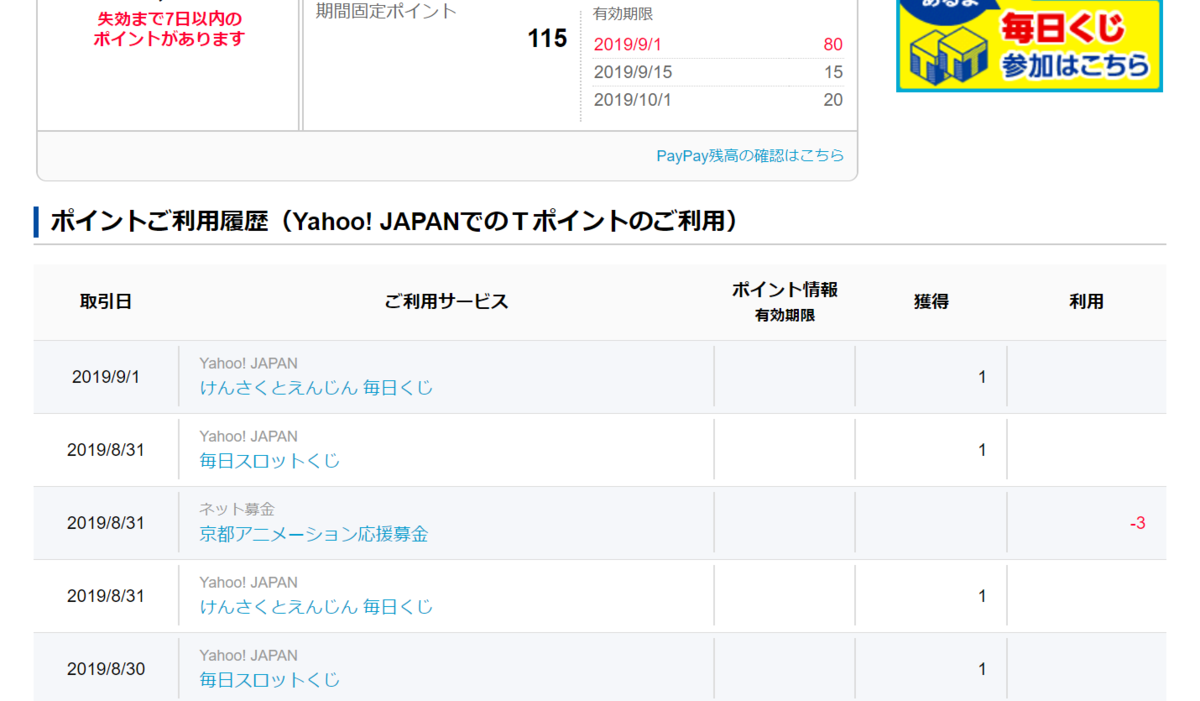
Task: Open the 京都アニメーション応援募金 link
Action: click(x=314, y=534)
